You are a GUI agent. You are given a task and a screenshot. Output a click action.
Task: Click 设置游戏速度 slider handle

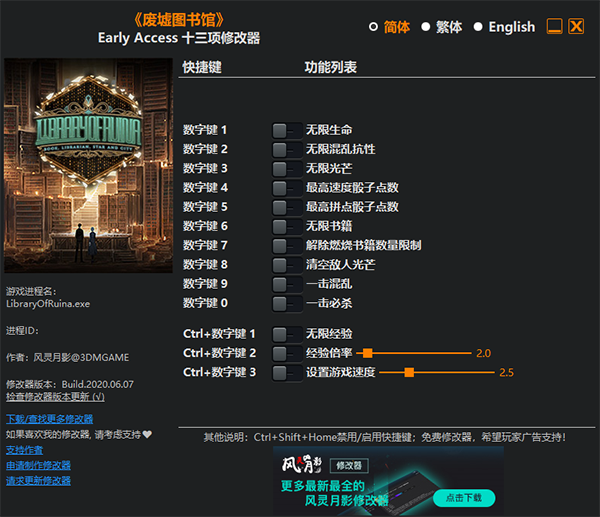pos(409,372)
